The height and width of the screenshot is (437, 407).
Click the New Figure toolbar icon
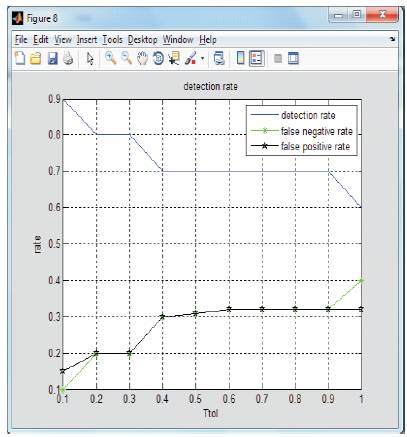(x=20, y=58)
